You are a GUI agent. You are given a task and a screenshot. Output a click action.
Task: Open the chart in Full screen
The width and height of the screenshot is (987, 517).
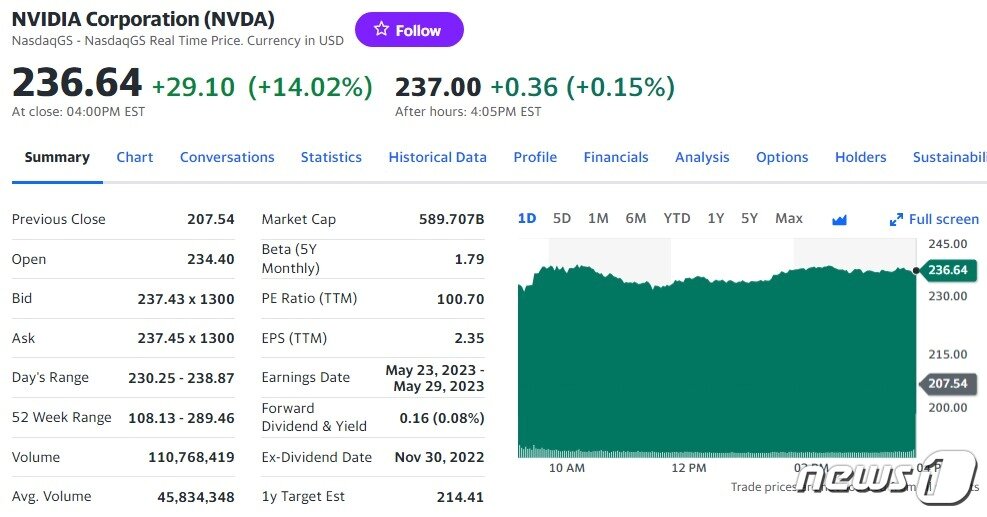tap(934, 219)
